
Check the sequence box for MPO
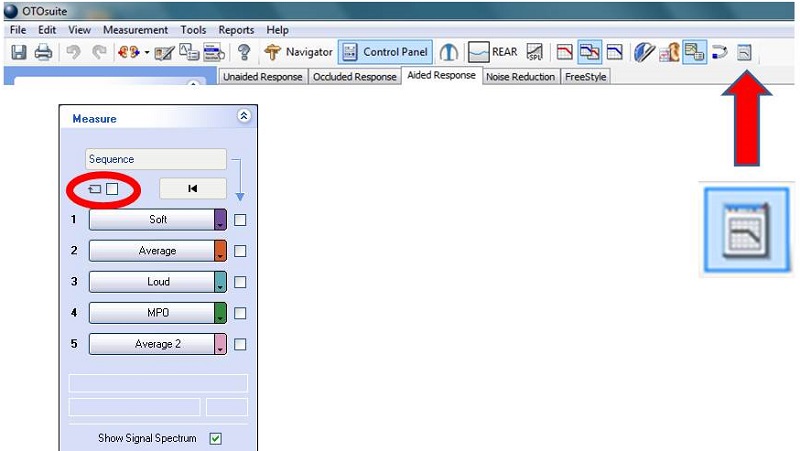240,313
